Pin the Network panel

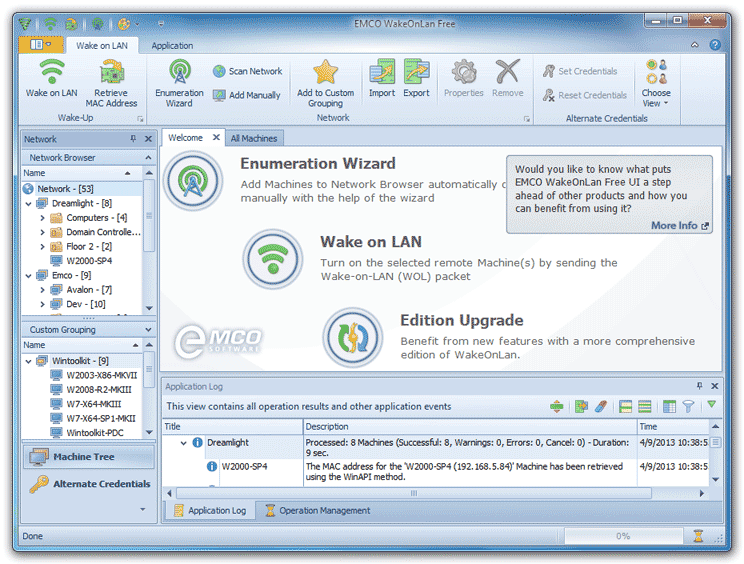pos(133,139)
